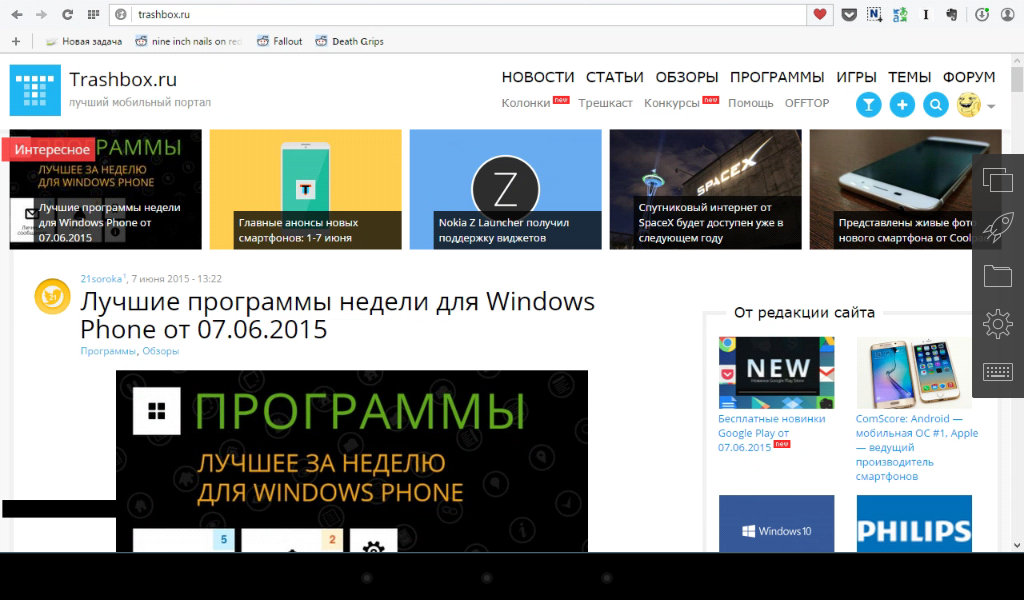Screen dimensions: 1024x600
Task: Open 'ComScore: Android' sidebar article link
Action: click(x=917, y=447)
